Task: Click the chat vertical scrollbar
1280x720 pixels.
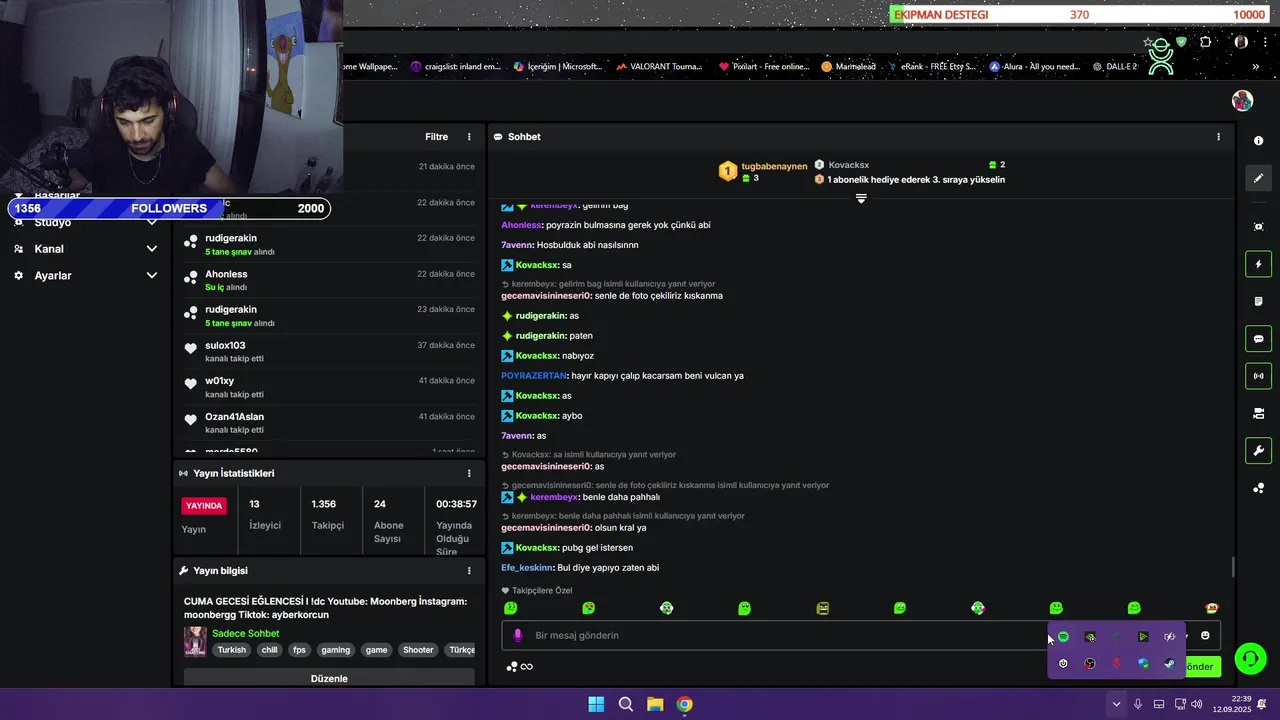Action: click(x=1232, y=567)
